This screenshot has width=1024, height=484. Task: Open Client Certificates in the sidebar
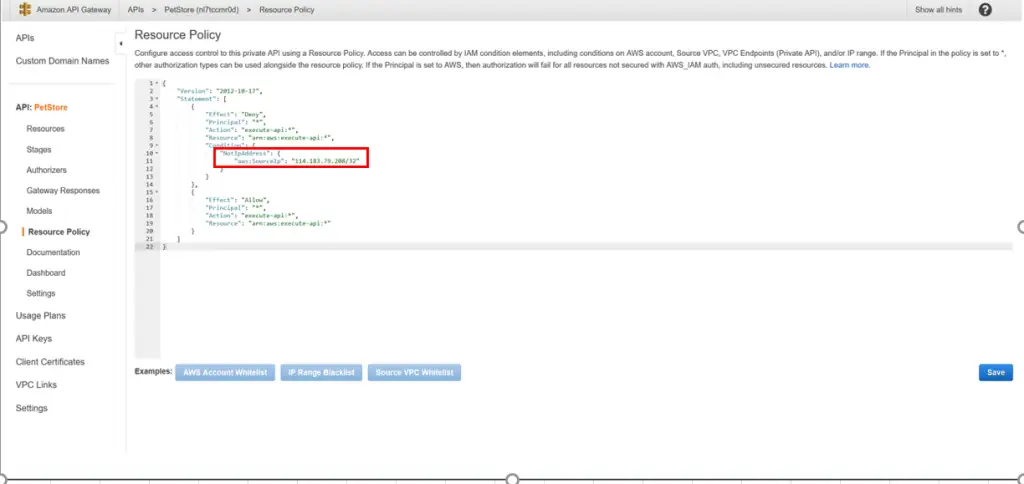tap(50, 362)
